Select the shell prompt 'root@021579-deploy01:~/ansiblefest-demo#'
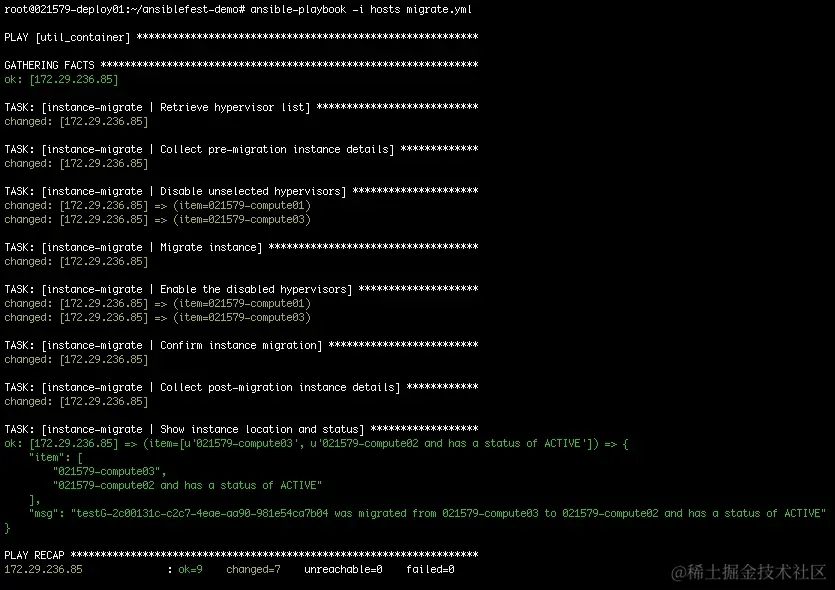 click(125, 10)
